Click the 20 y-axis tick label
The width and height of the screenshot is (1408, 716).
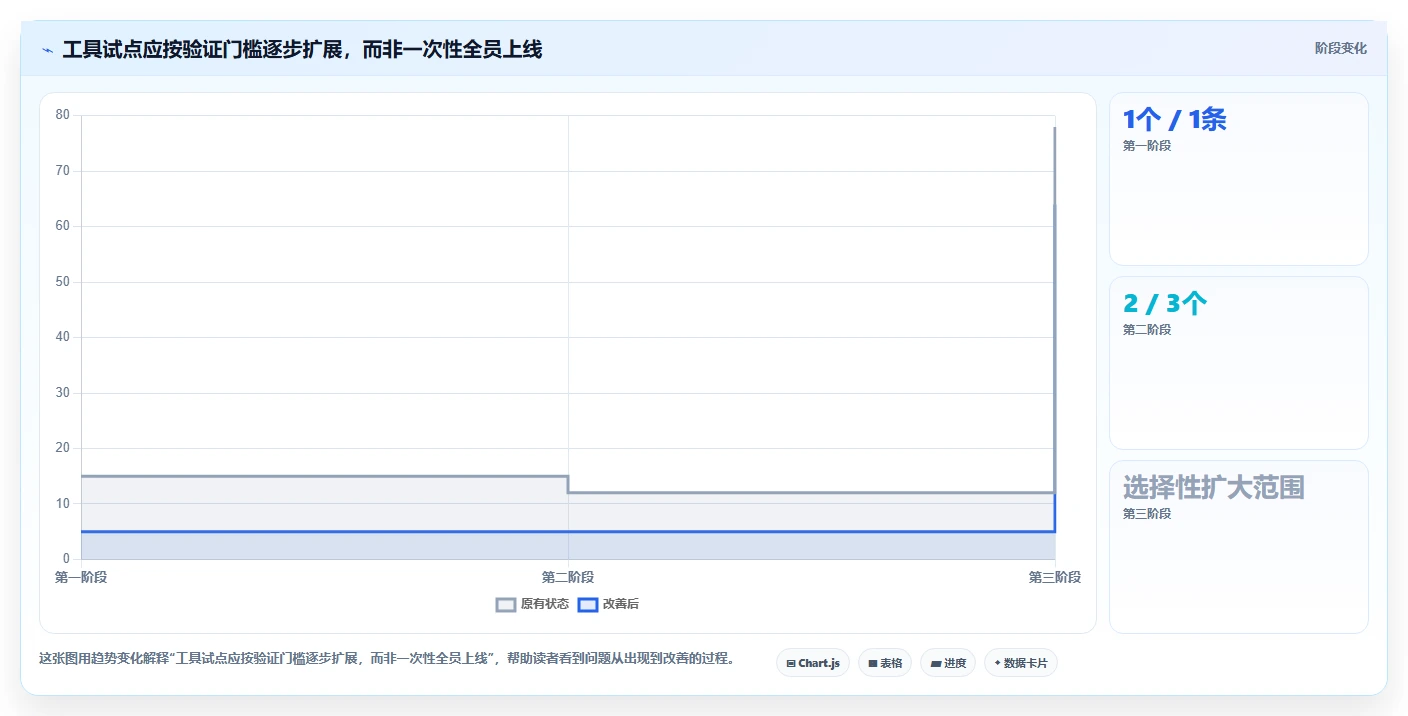62,448
